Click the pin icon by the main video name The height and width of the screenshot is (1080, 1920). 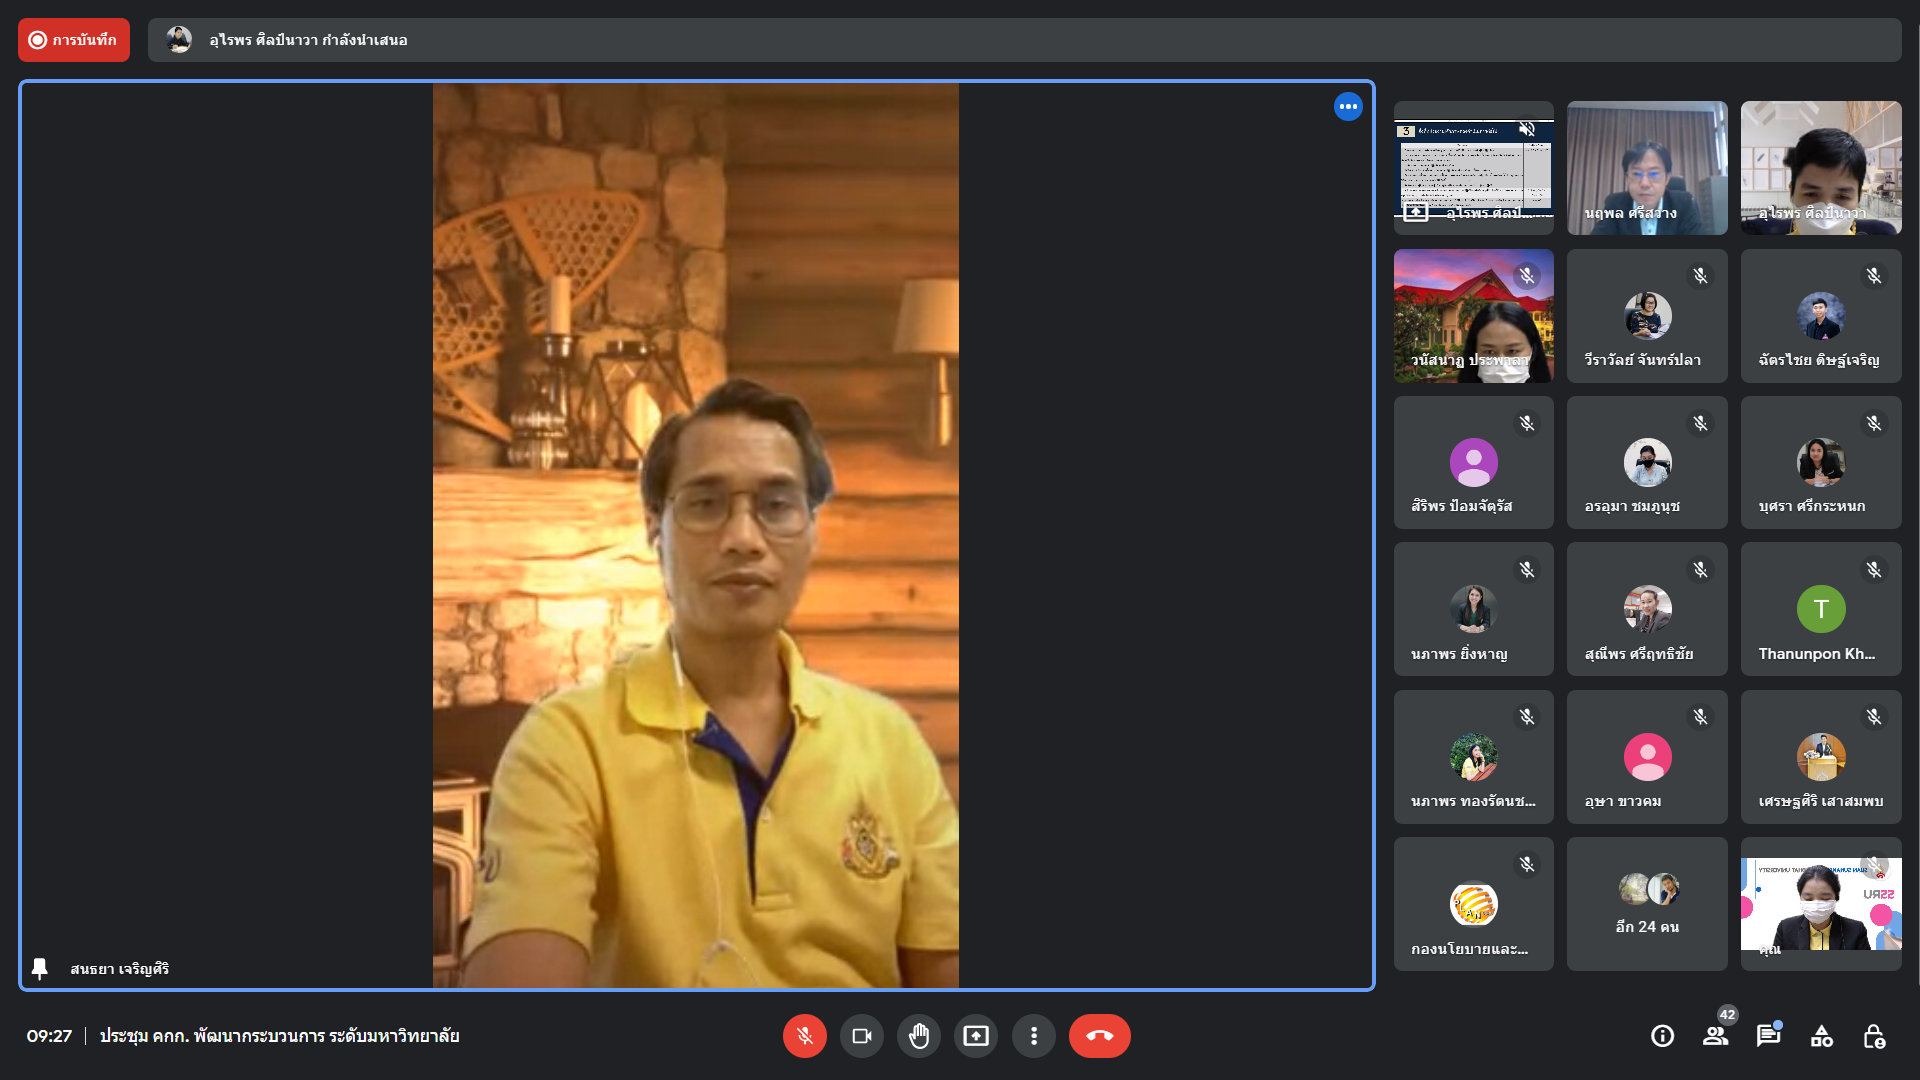(40, 968)
